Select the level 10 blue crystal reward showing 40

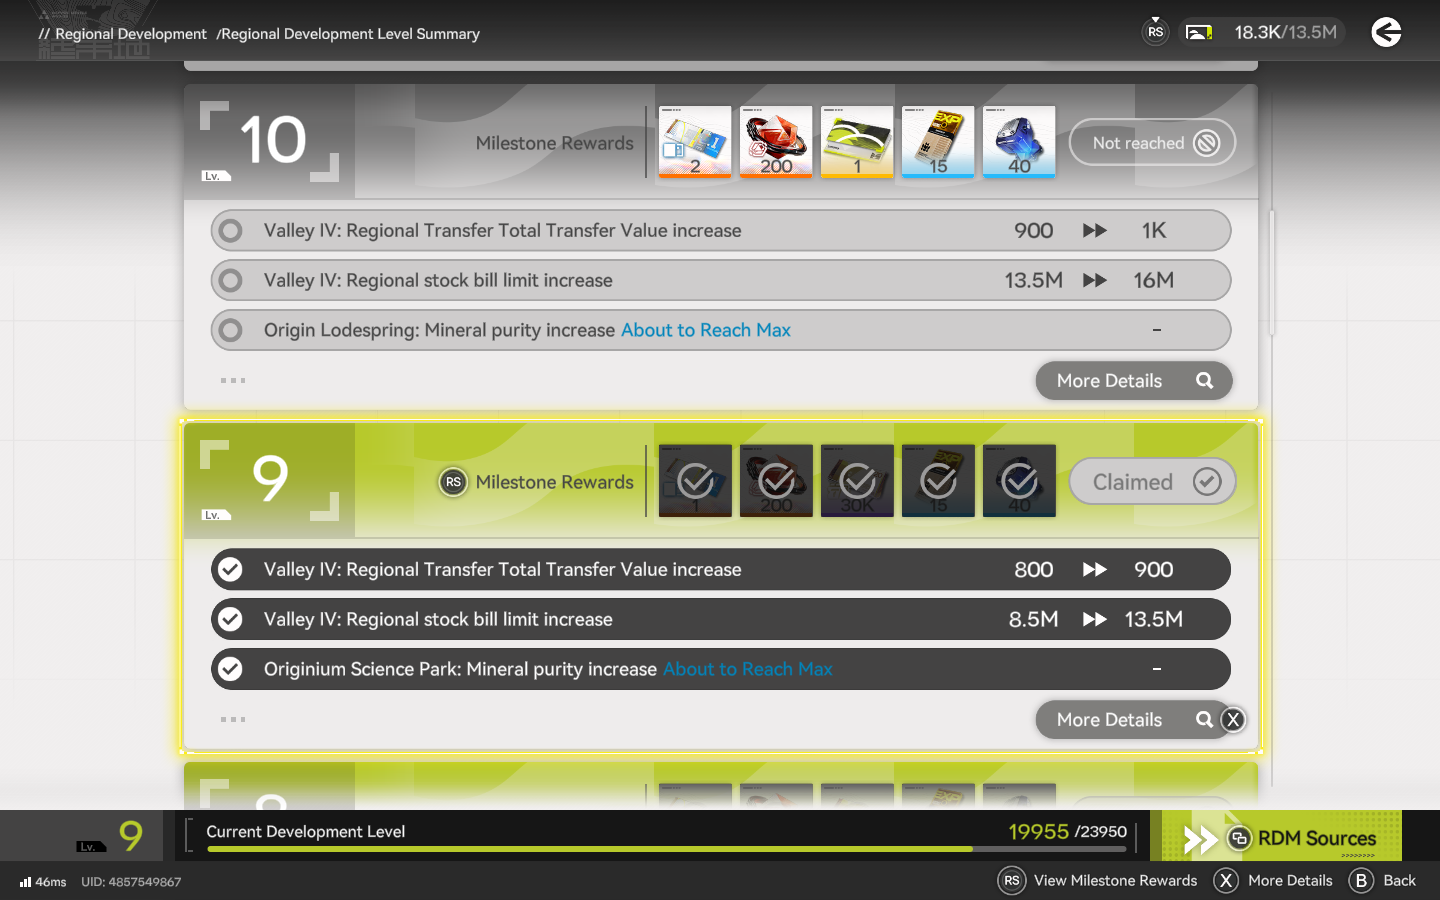(x=1019, y=142)
